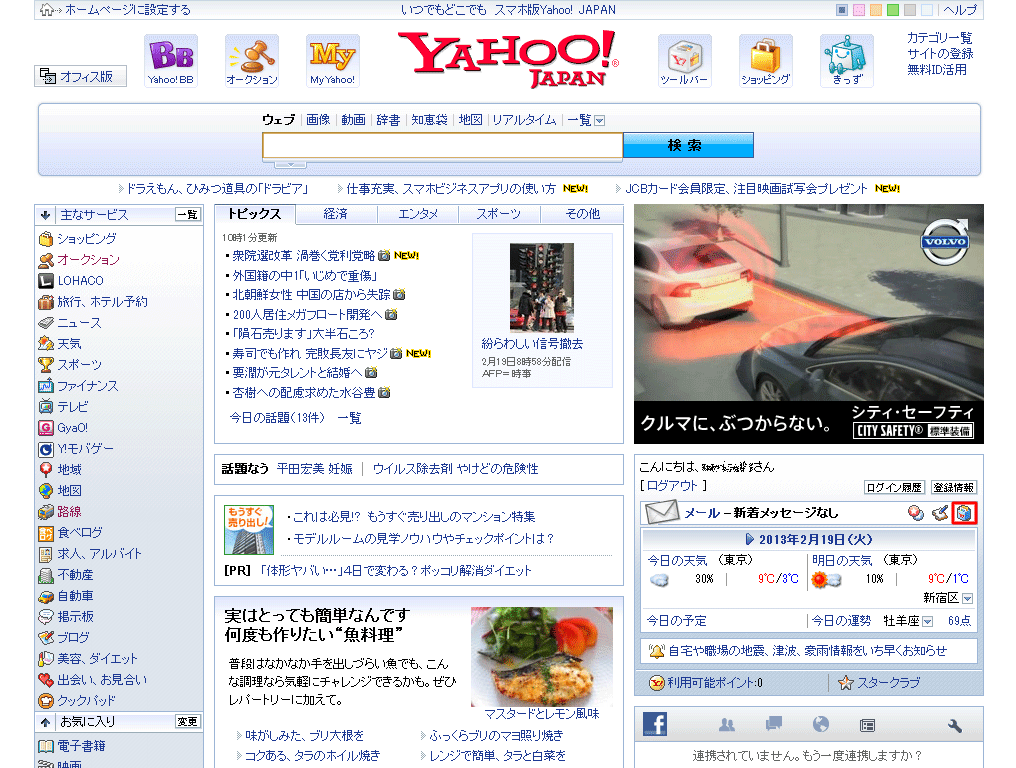Open the Facebook news feed list icon

click(868, 725)
